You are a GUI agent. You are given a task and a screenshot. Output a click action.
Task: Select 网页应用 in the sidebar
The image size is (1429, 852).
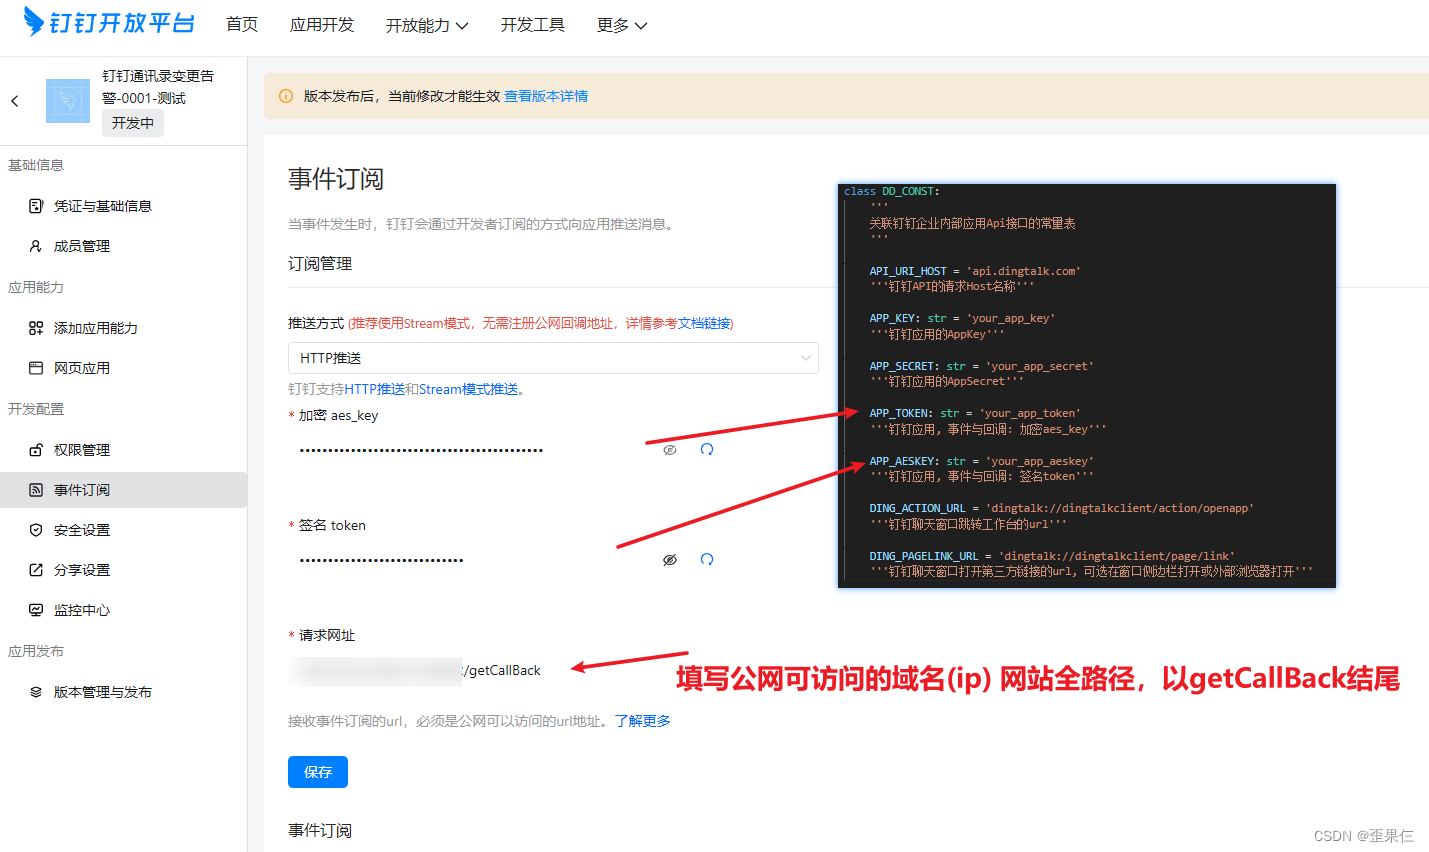(x=124, y=368)
